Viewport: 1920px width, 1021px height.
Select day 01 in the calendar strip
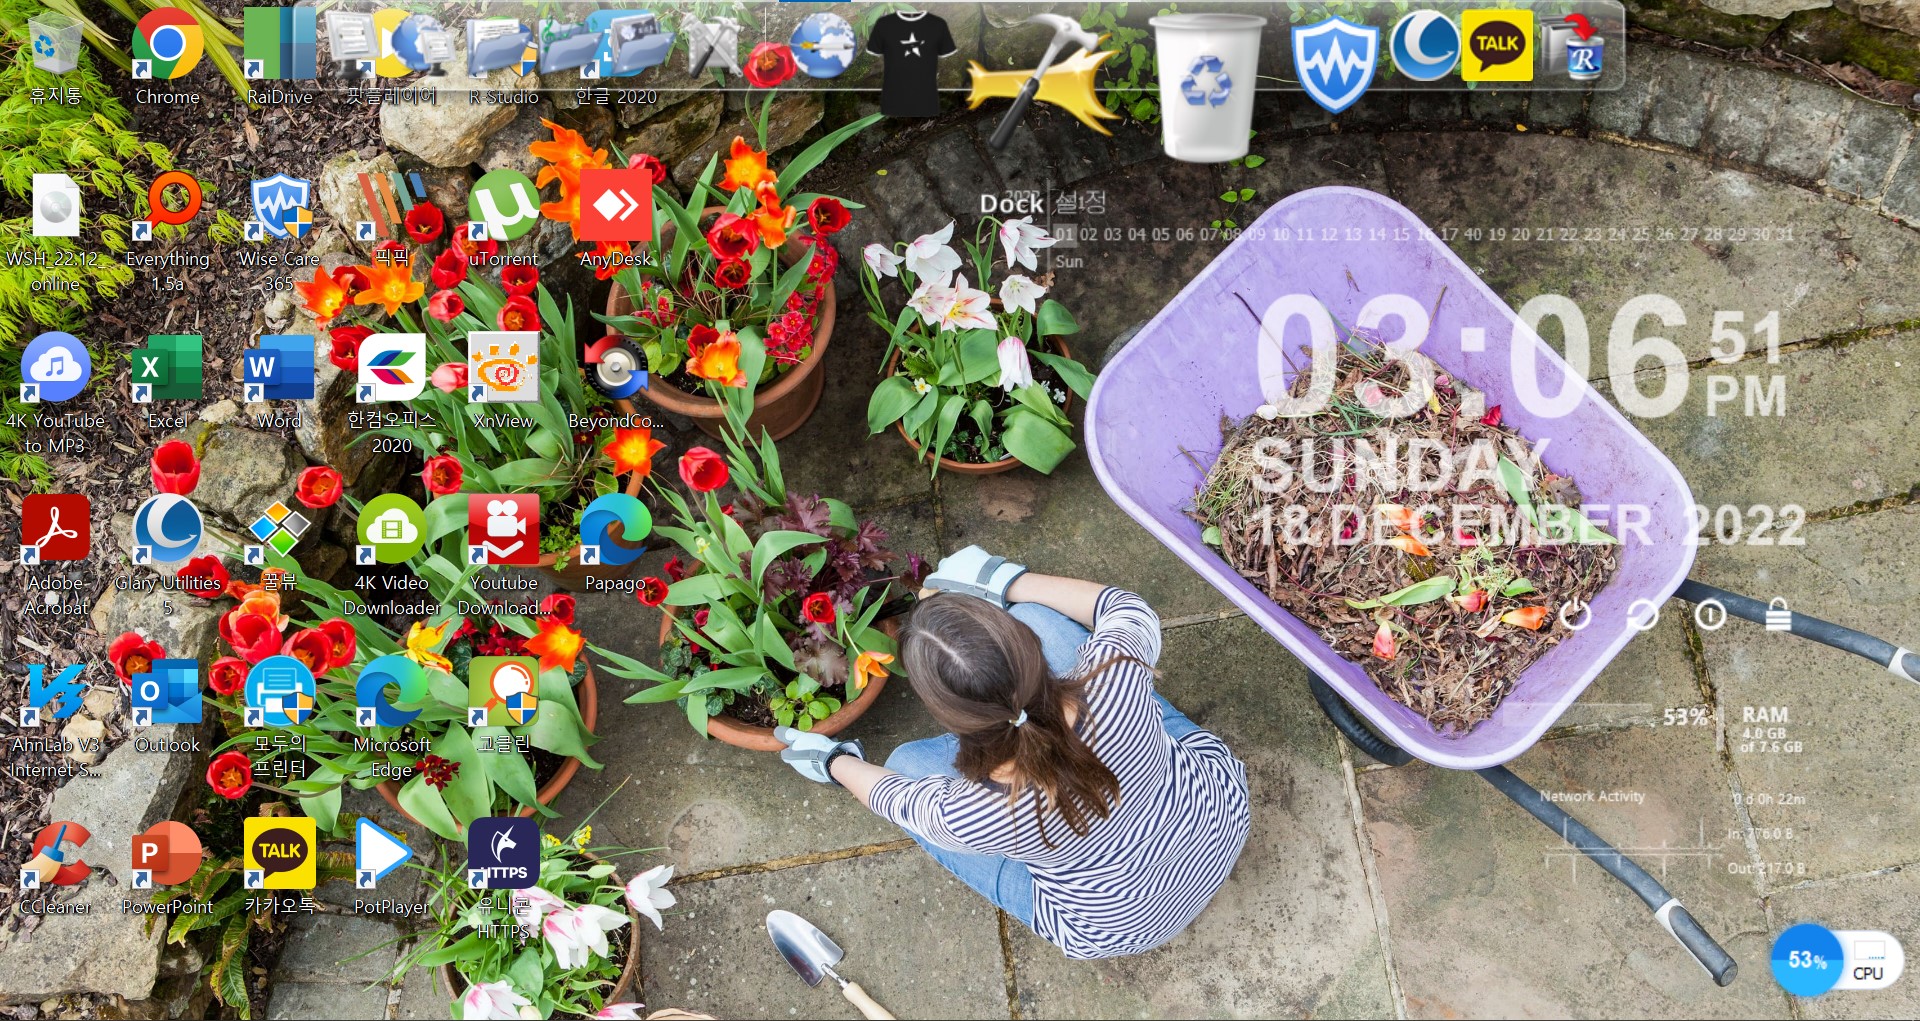[1064, 234]
